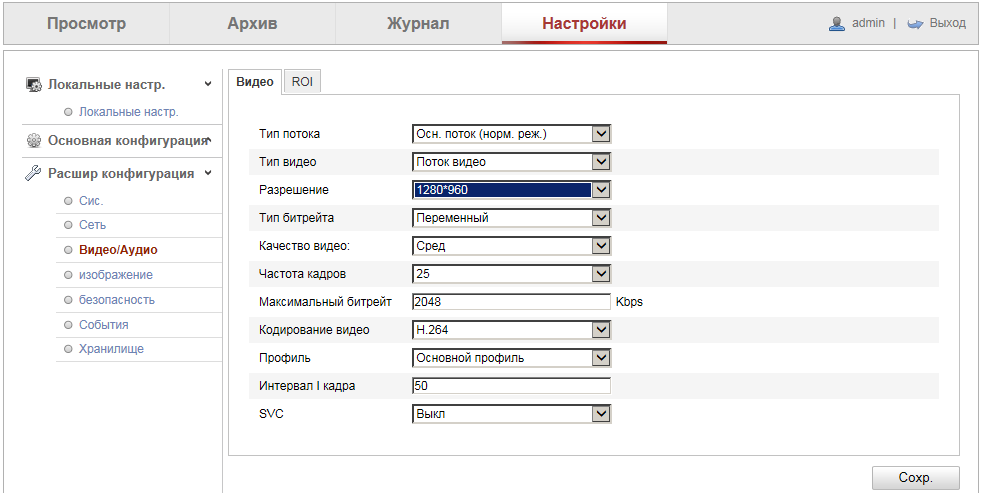The width and height of the screenshot is (982, 493).
Task: Switch to the ROI tab
Action: coord(302,82)
